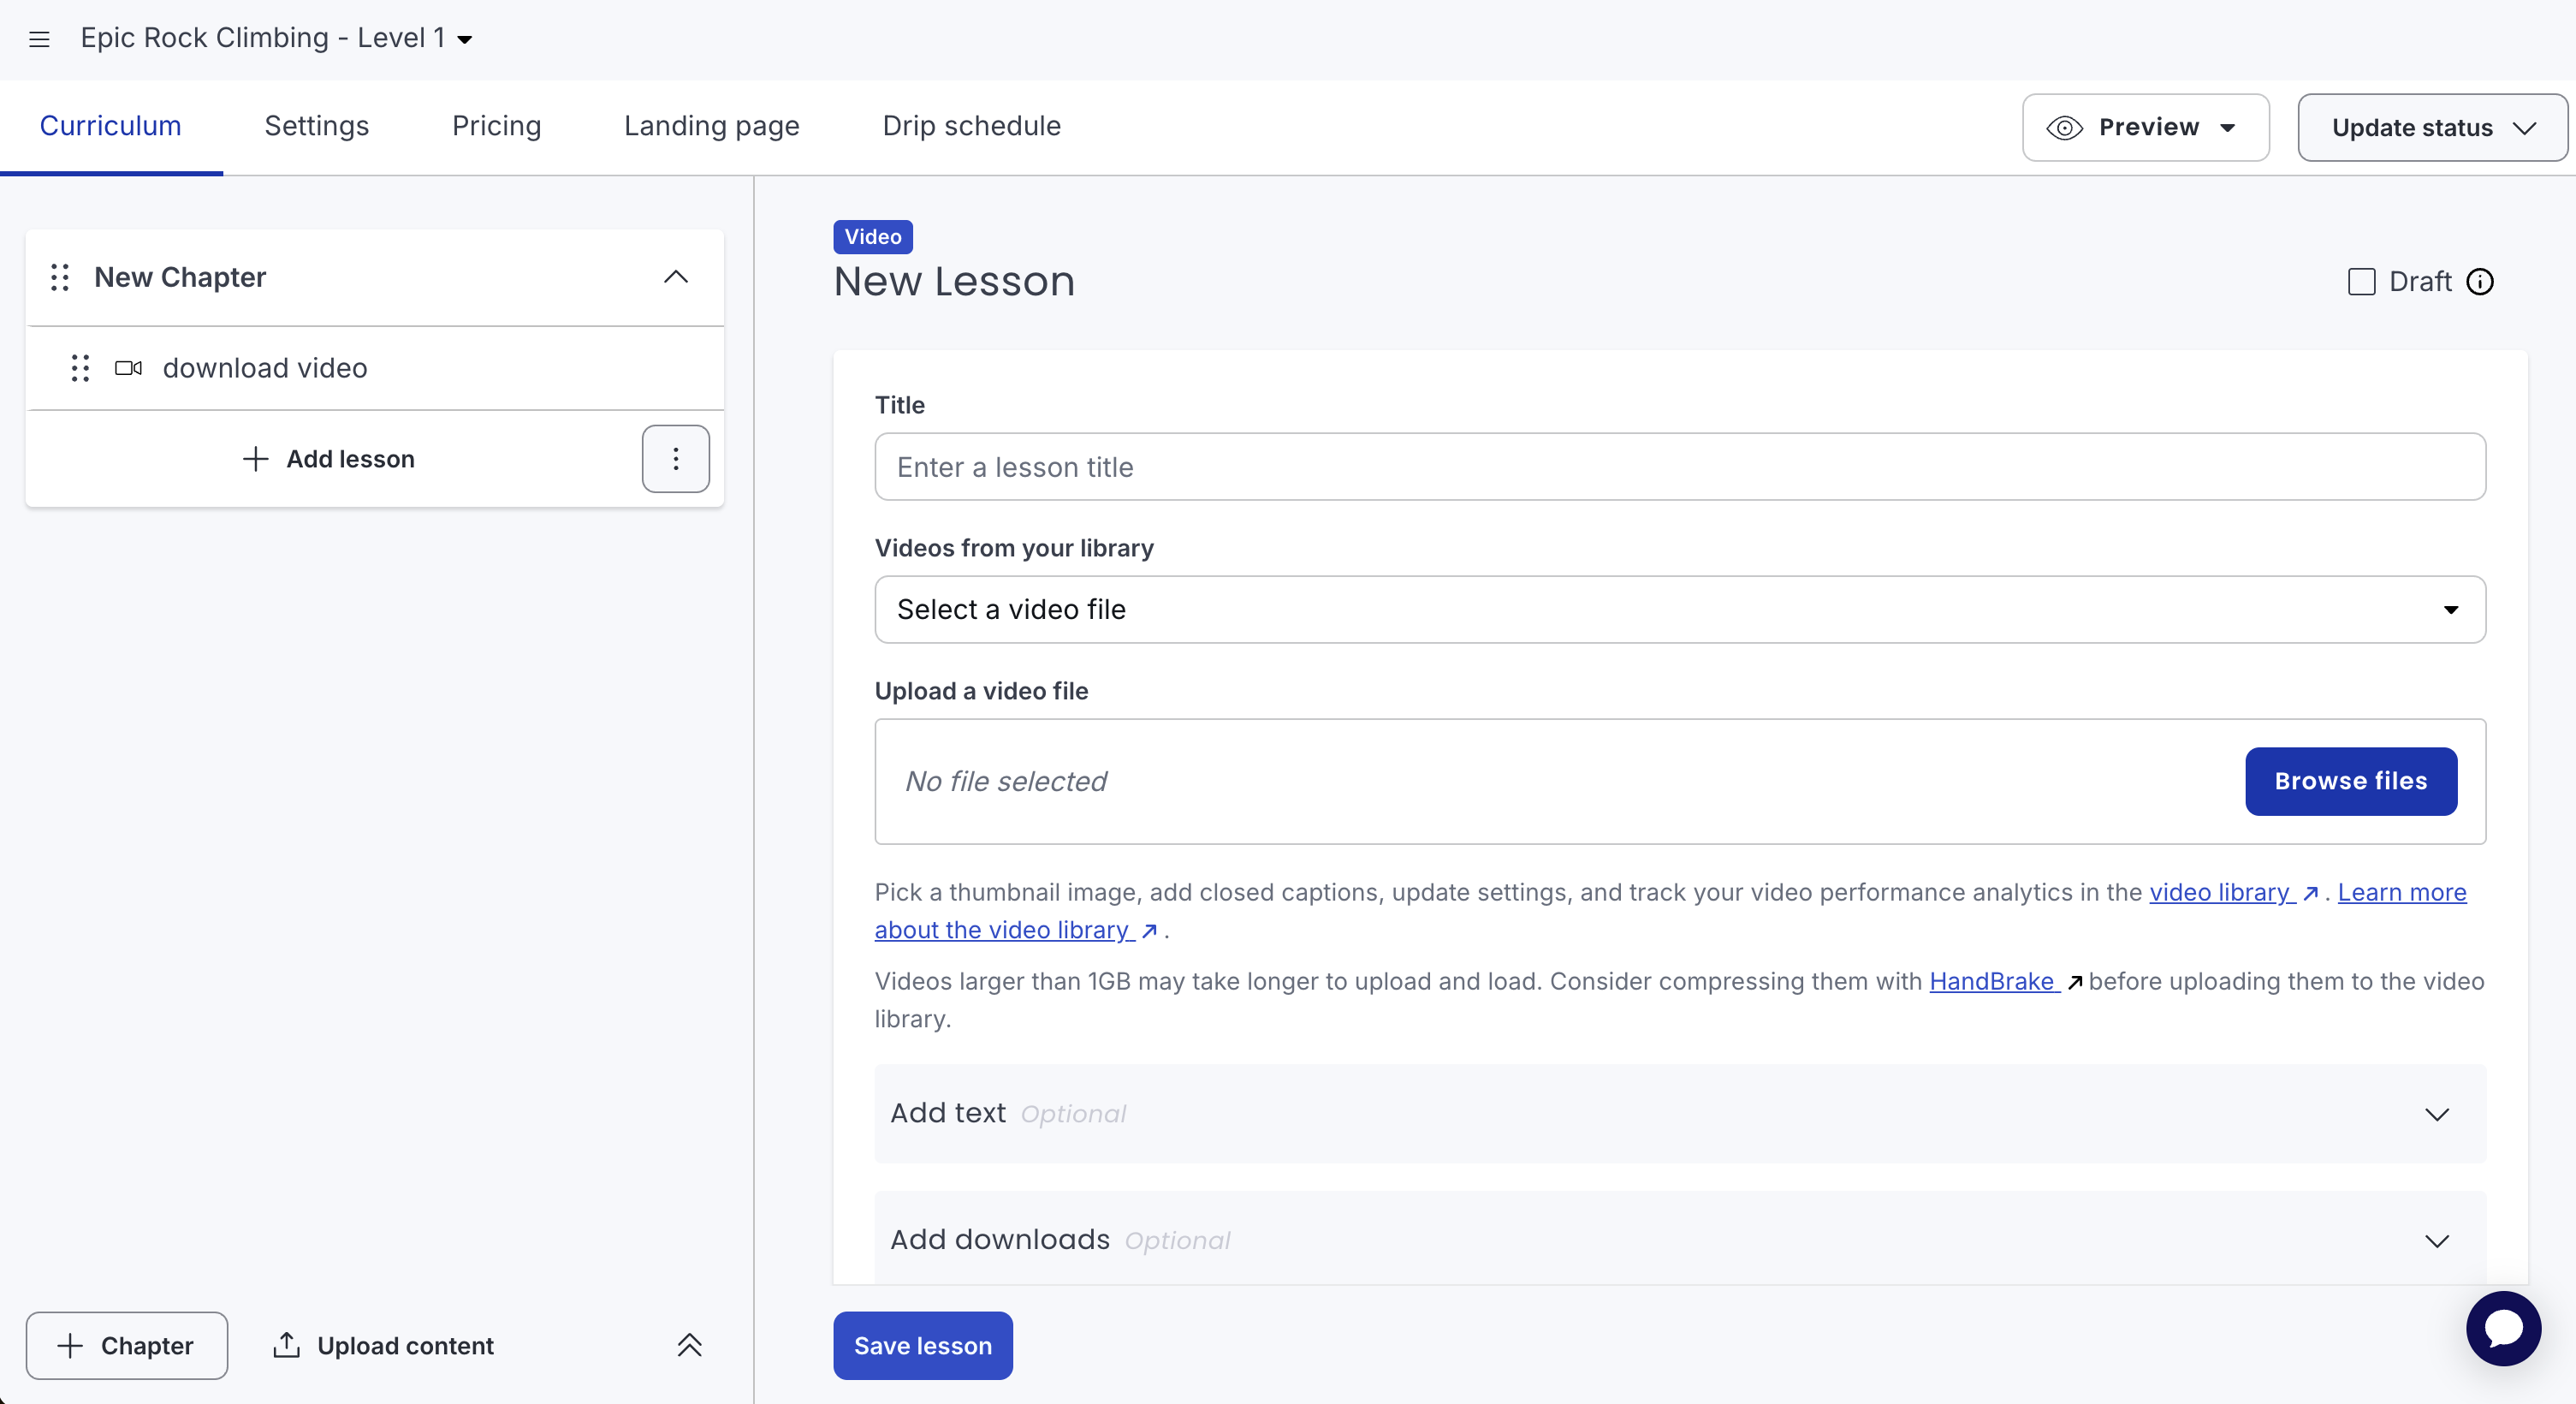Enable the Draft checkbox

(2361, 282)
